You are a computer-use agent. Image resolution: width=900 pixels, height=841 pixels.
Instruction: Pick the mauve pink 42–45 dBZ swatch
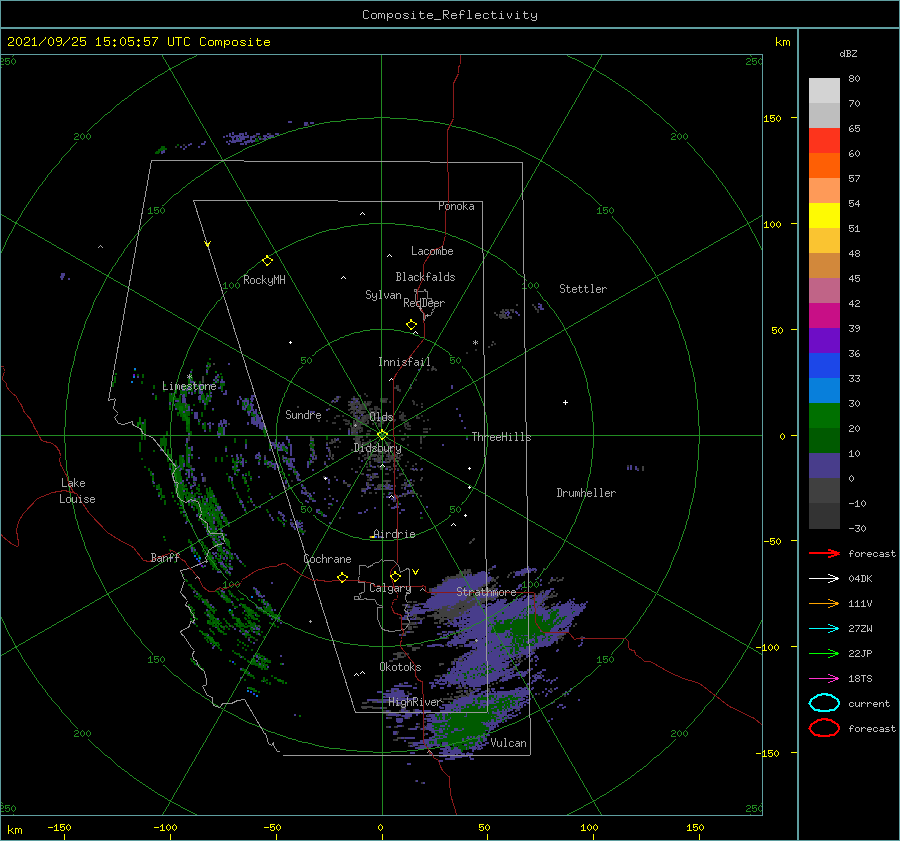pos(824,290)
